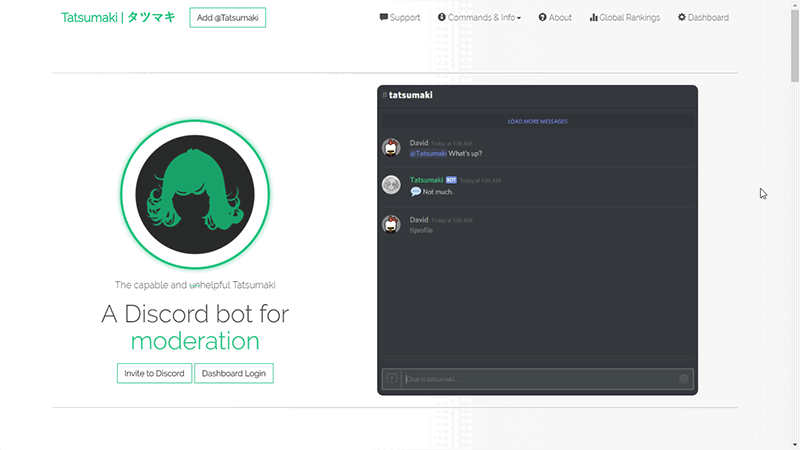The height and width of the screenshot is (450, 800).
Task: Click the Global Rankings bar chart icon
Action: point(594,18)
